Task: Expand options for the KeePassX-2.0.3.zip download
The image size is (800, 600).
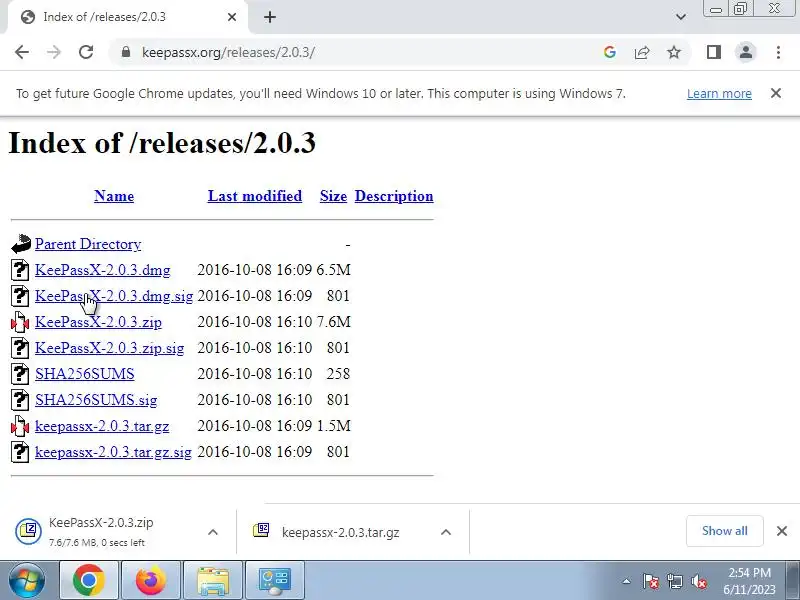Action: tap(213, 532)
